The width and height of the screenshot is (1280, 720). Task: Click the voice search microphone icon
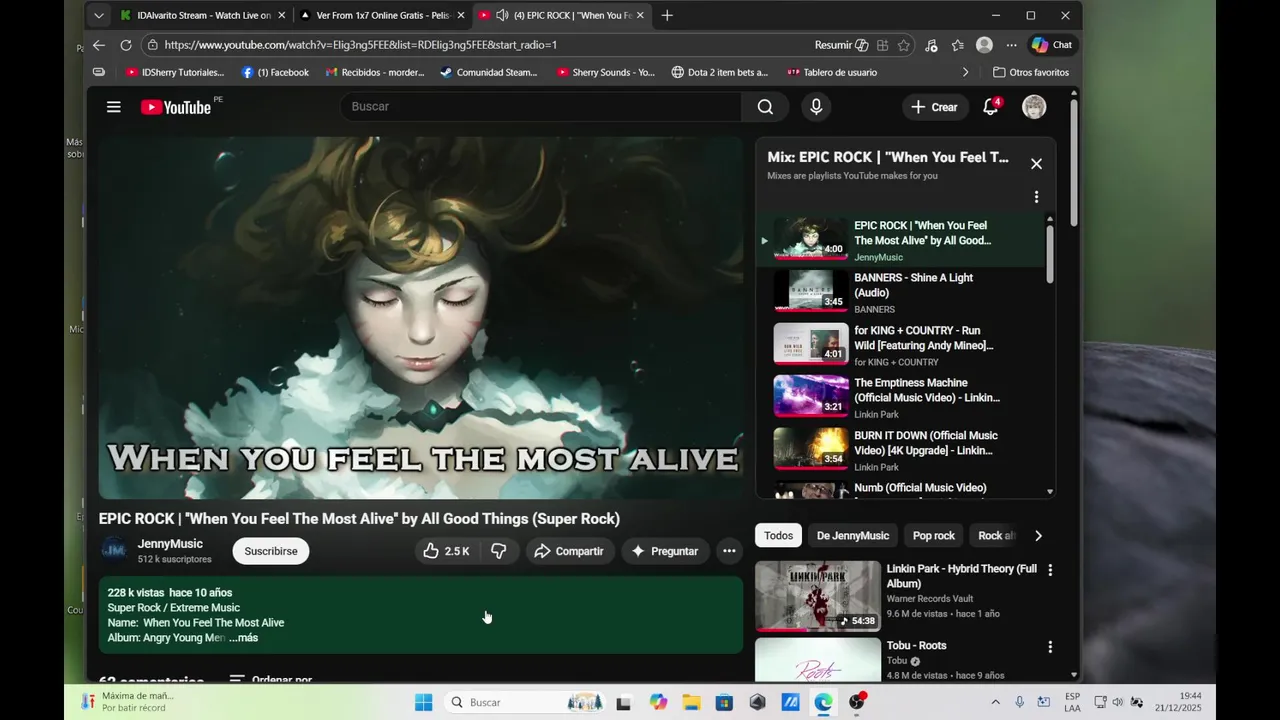tap(816, 107)
